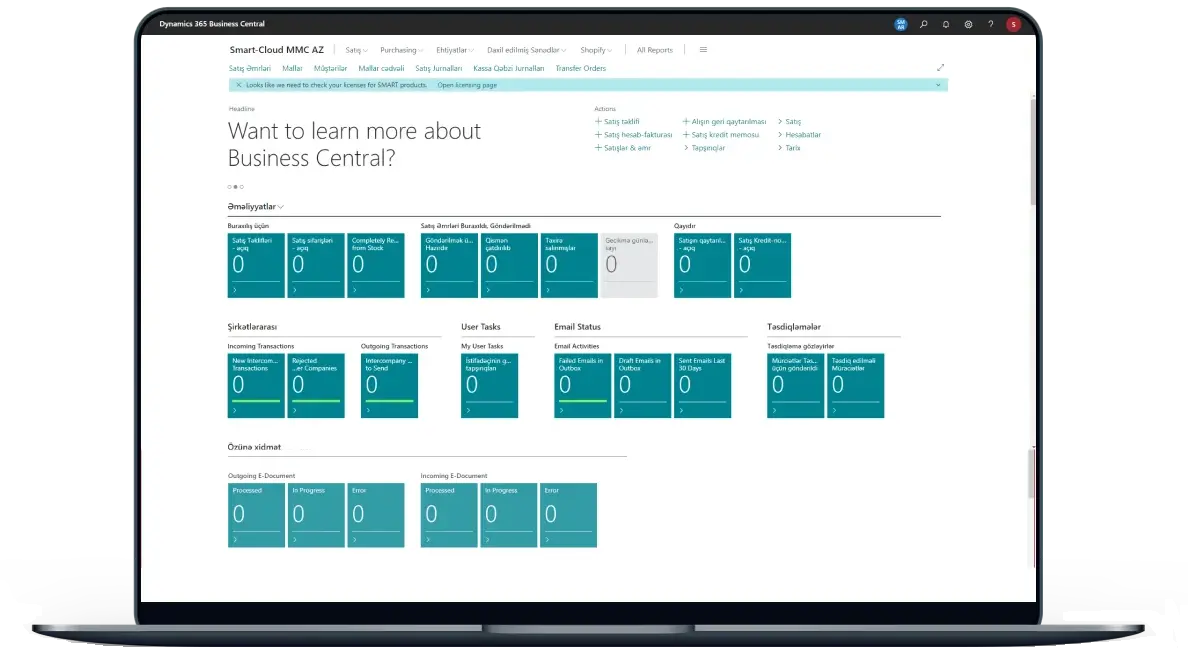Expand the Satış navigation dropdown
Image resolution: width=1188 pixels, height=652 pixels.
click(356, 50)
